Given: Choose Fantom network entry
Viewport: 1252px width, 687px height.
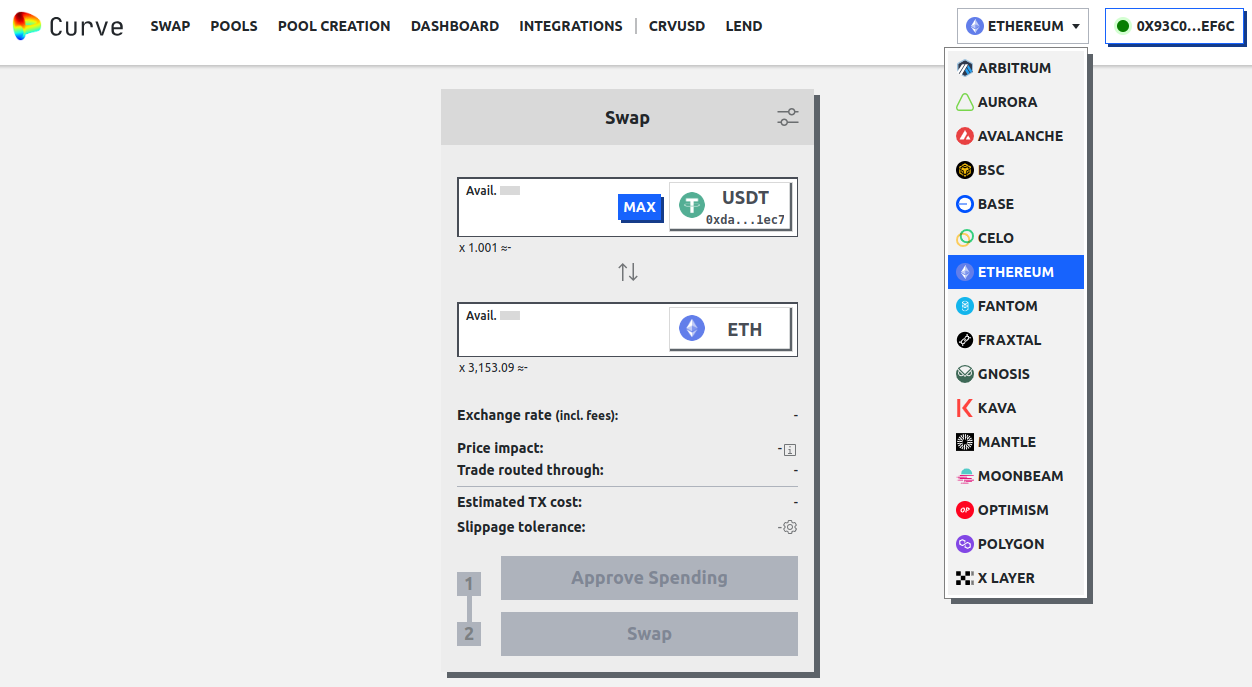Looking at the screenshot, I should tap(1016, 306).
